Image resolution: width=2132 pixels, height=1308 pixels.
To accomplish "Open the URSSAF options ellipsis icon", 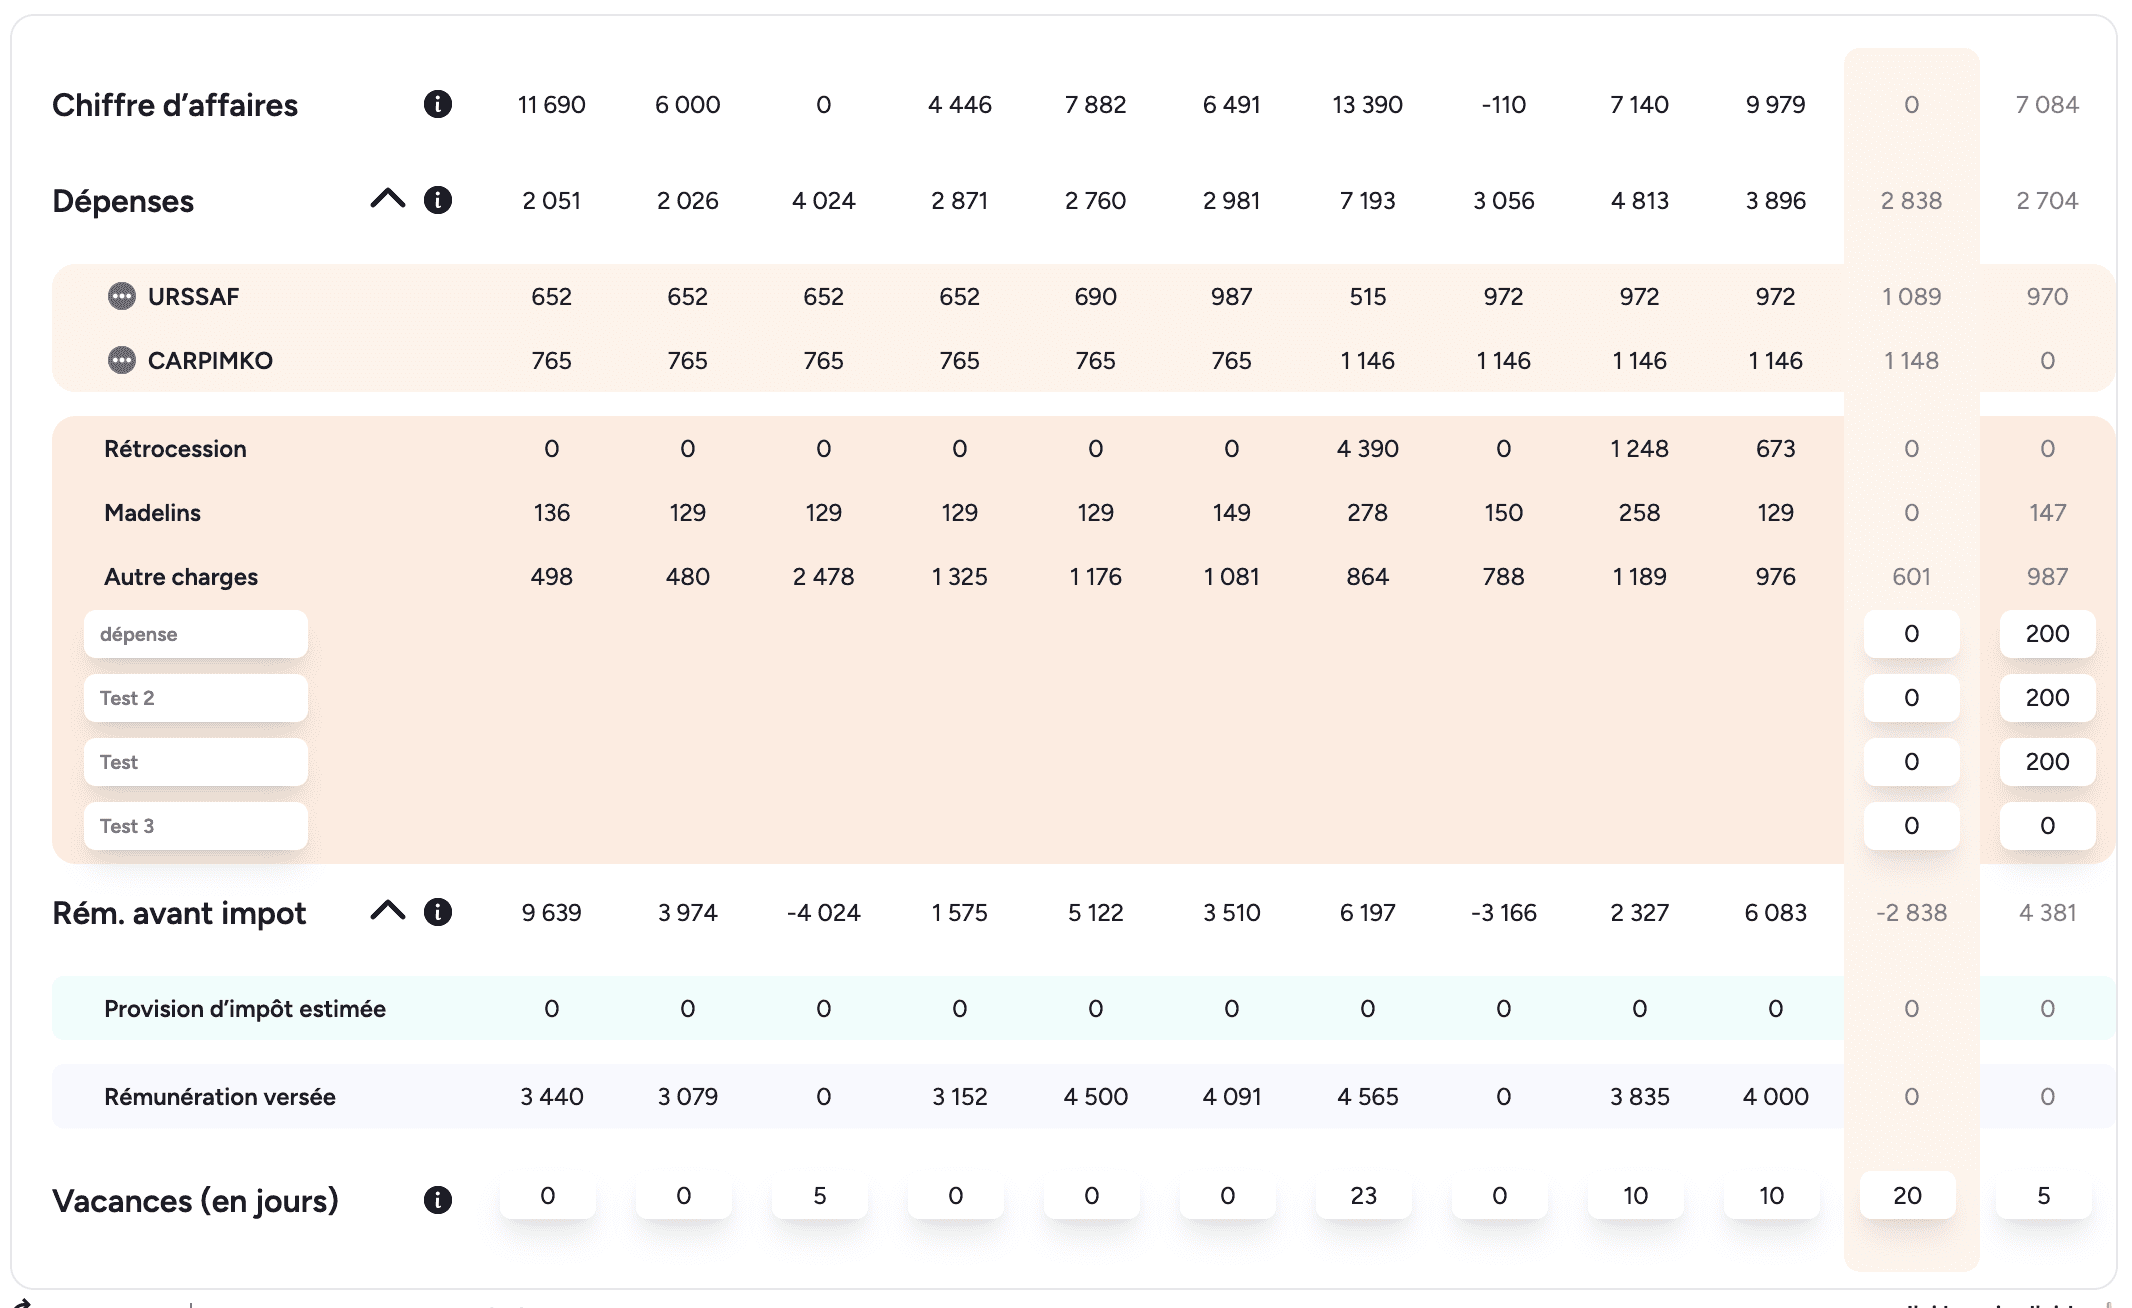I will 121,296.
